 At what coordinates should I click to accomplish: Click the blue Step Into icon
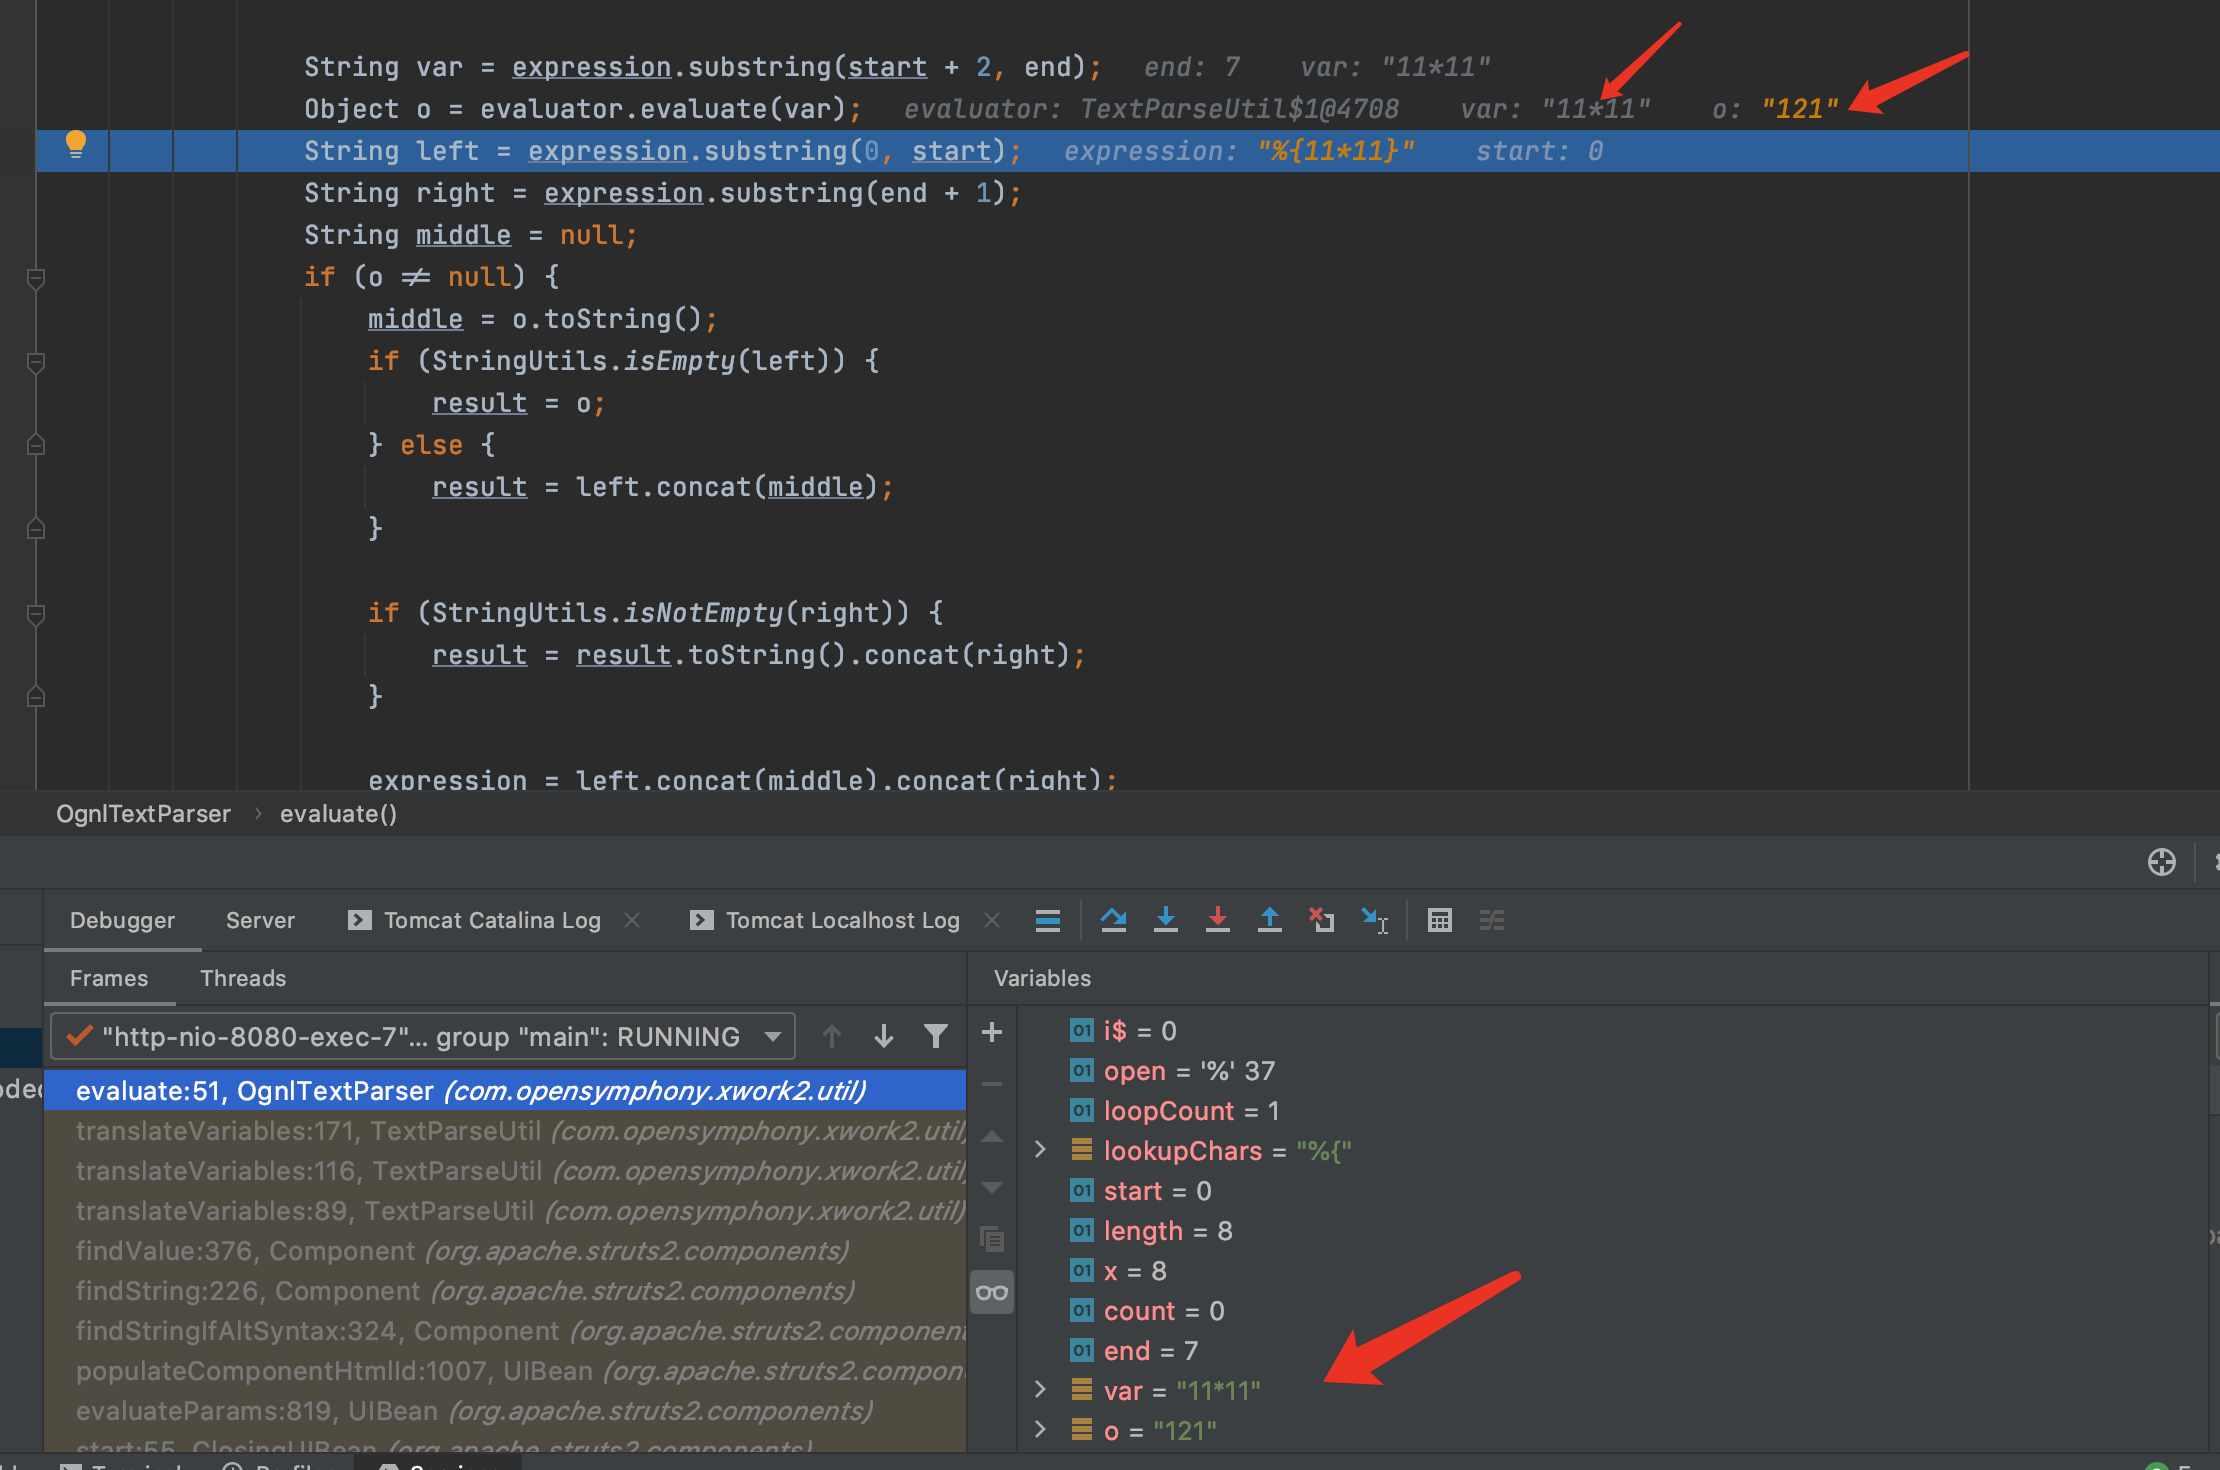click(1165, 920)
